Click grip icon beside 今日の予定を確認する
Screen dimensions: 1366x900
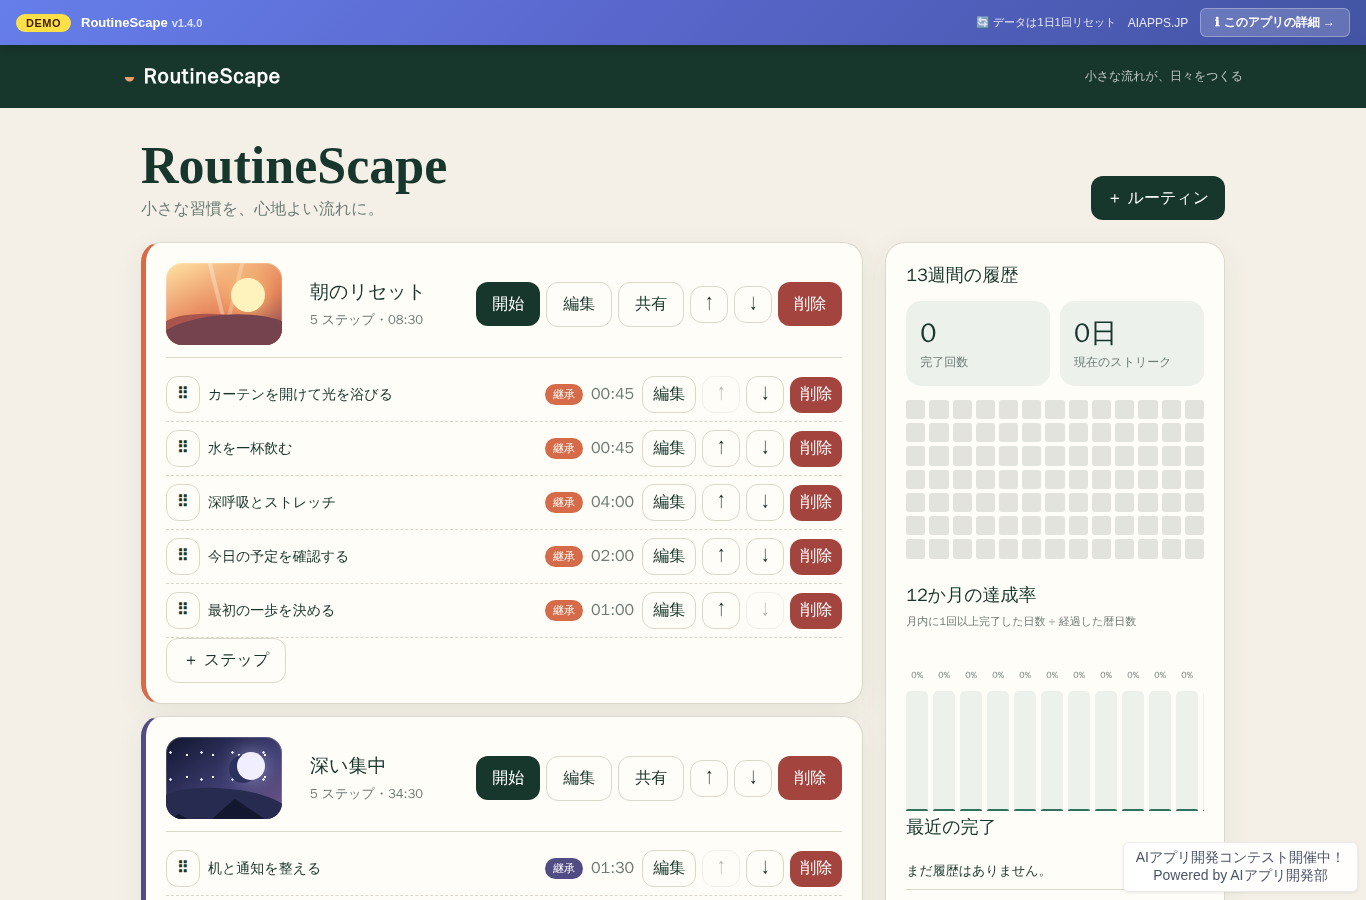[183, 556]
